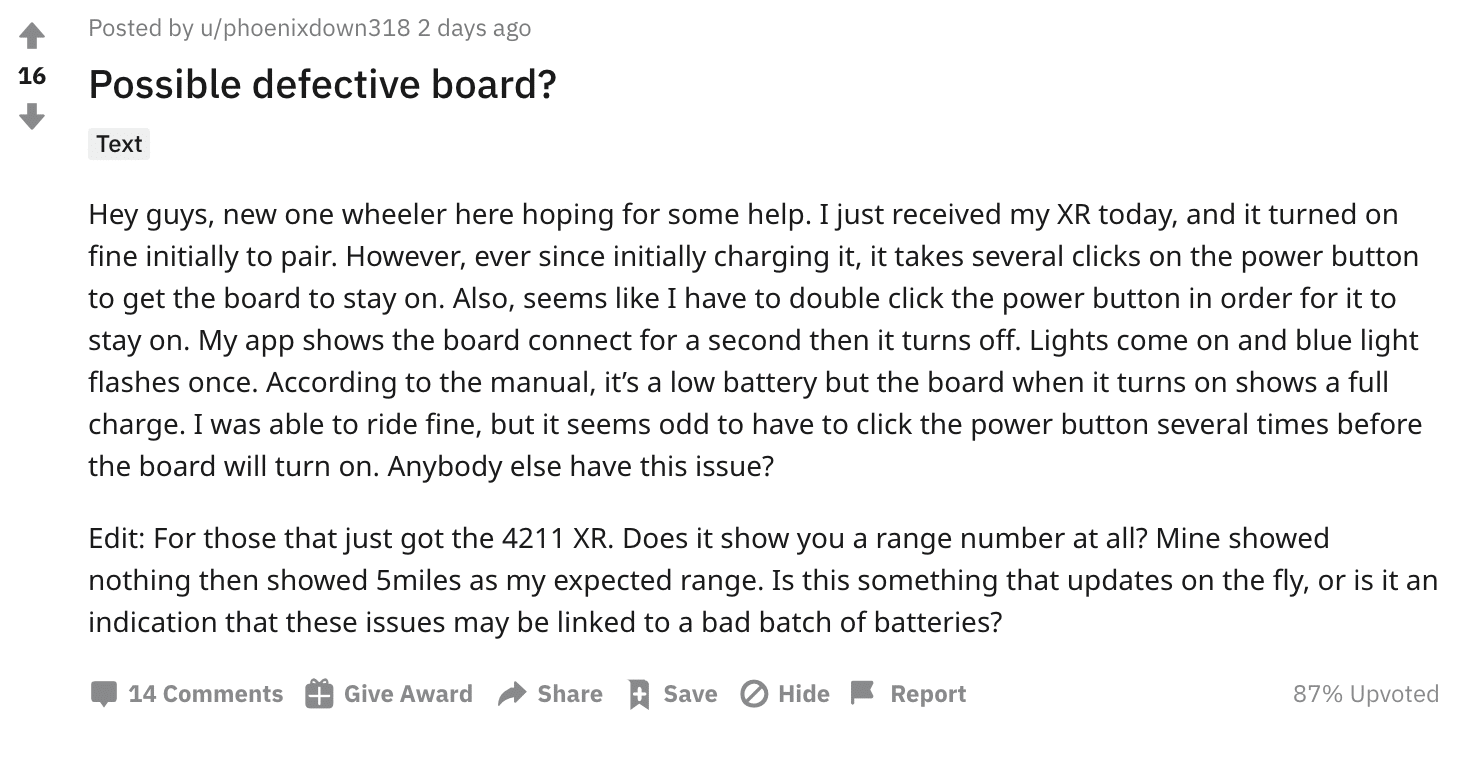Click the '14 Comments' text label
This screenshot has height=760, width=1470.
click(206, 694)
